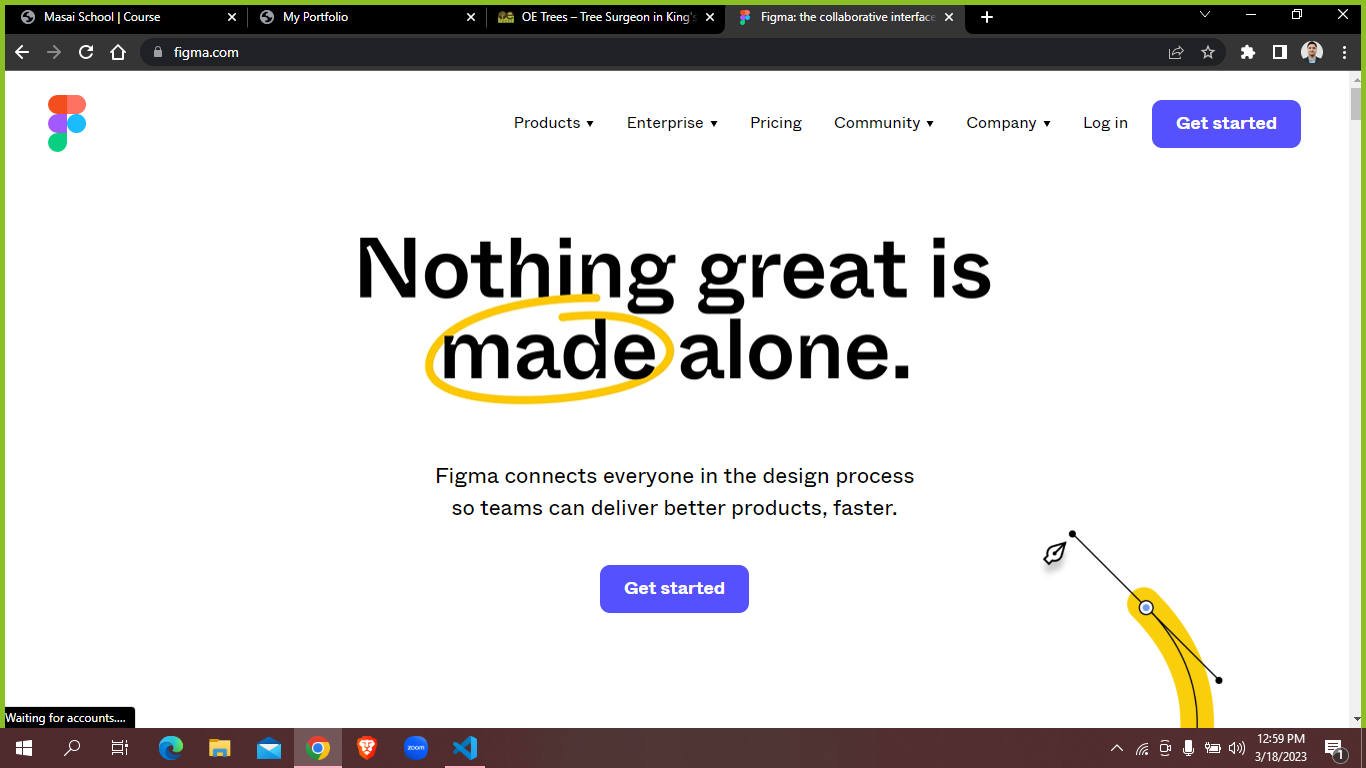This screenshot has width=1366, height=768.
Task: Click the Bezier anchor point on yellow curve
Action: pyautogui.click(x=1146, y=607)
